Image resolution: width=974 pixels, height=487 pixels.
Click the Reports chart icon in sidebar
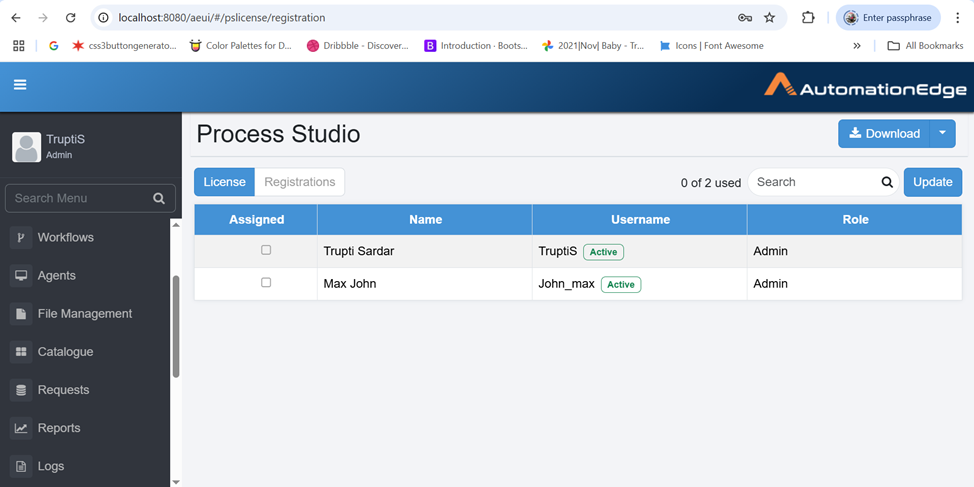click(x=21, y=428)
